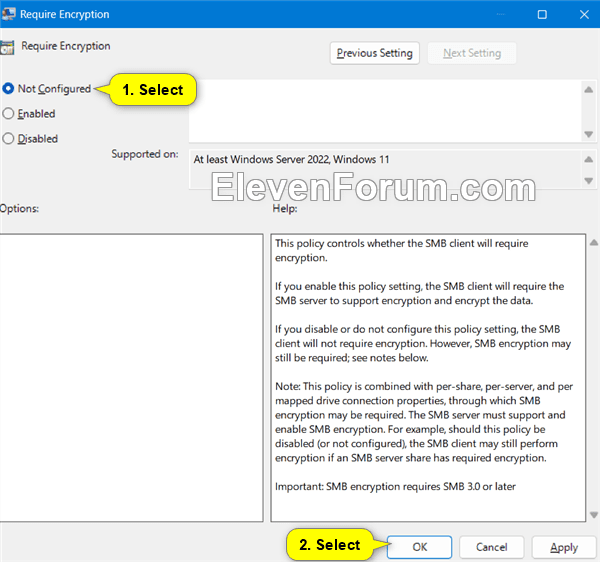The width and height of the screenshot is (600, 562).
Task: Click the Require Encryption policy icon
Action: click(7, 47)
